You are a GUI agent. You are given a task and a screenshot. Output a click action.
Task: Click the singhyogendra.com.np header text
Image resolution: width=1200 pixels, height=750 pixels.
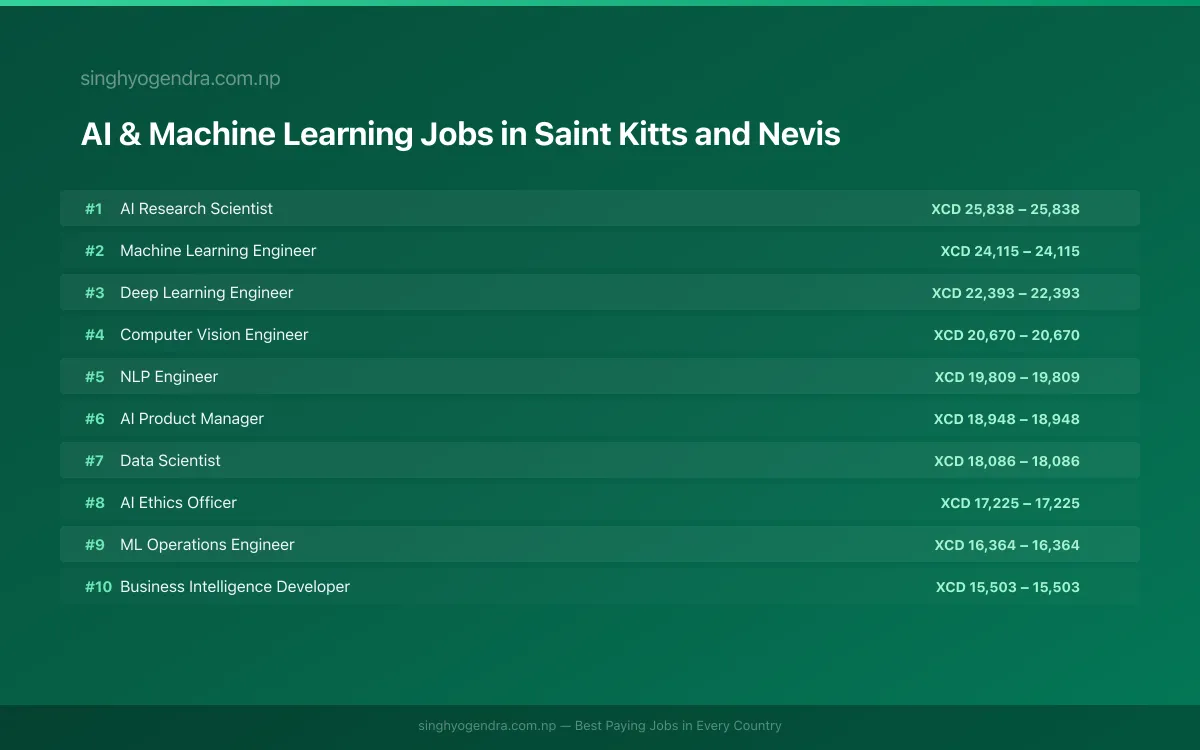click(180, 79)
